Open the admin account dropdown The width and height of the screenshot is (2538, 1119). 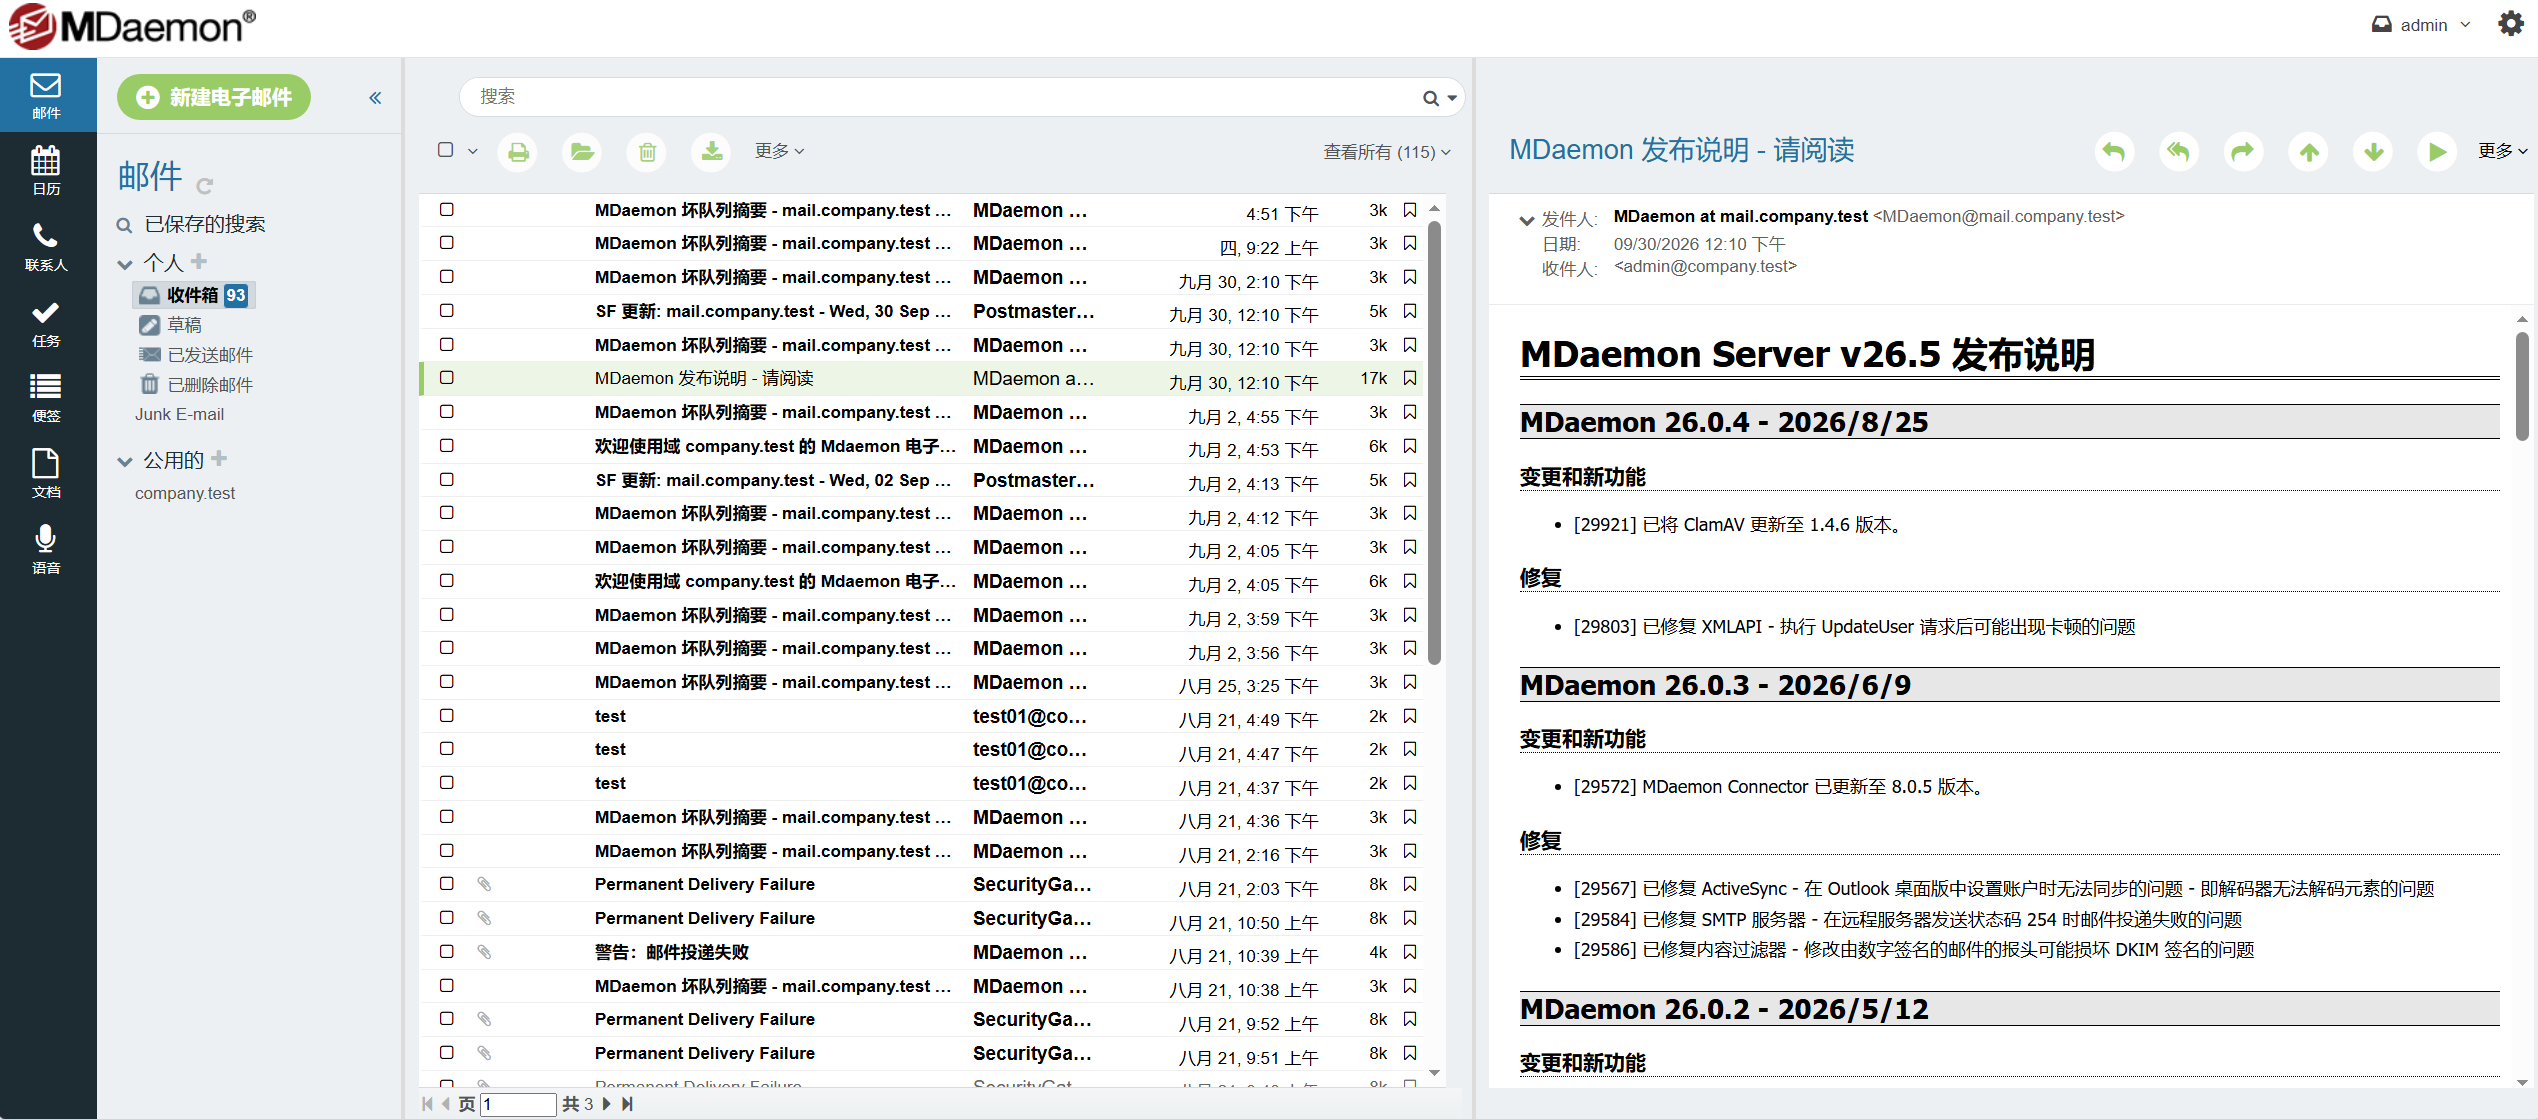point(2421,25)
